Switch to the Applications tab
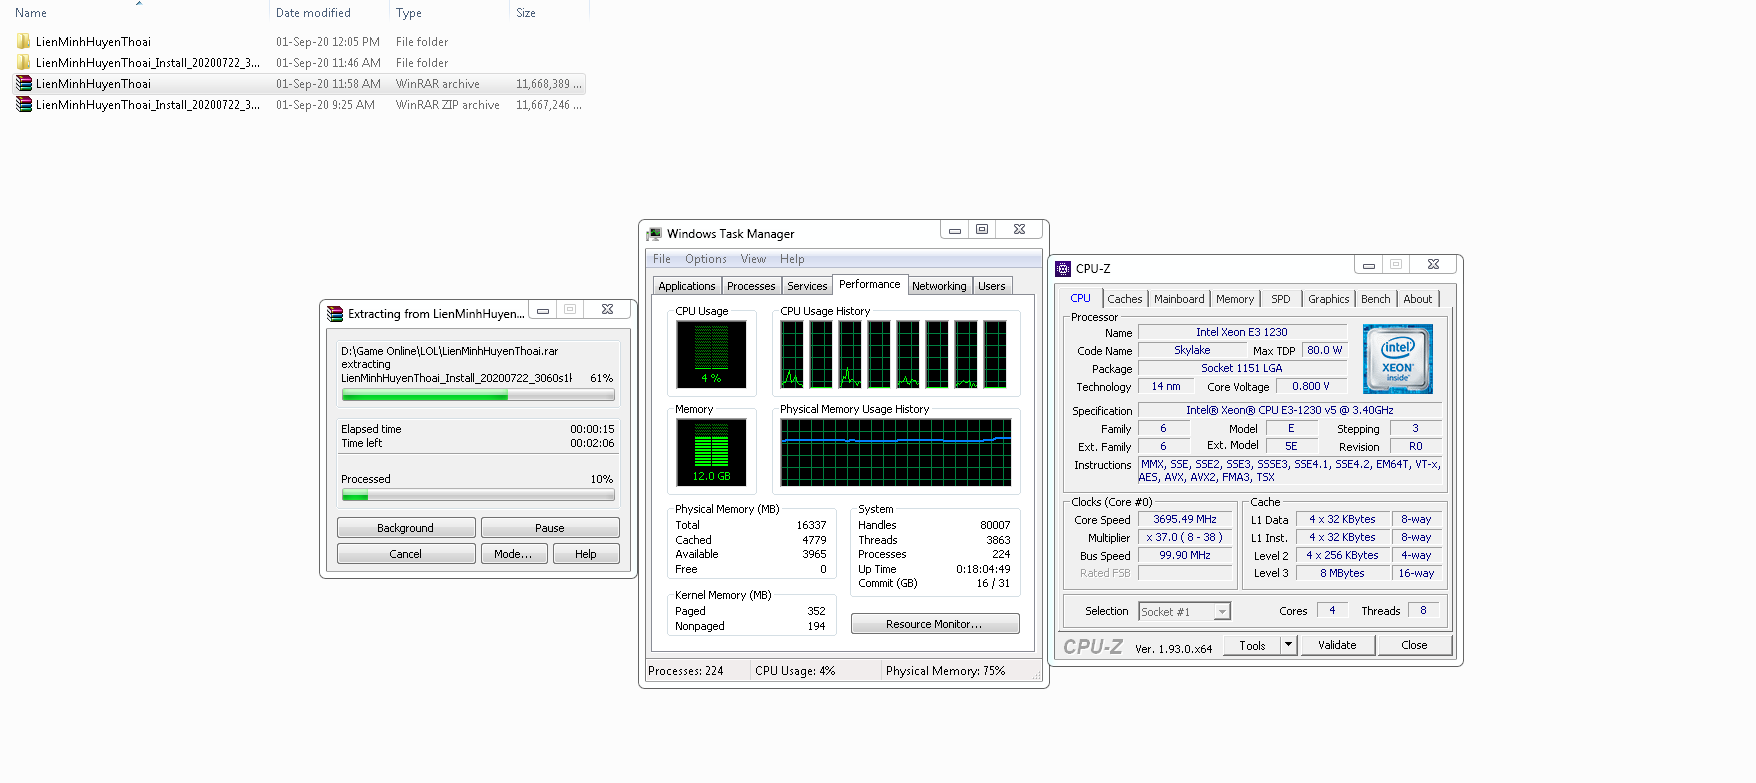This screenshot has width=1756, height=783. click(687, 286)
